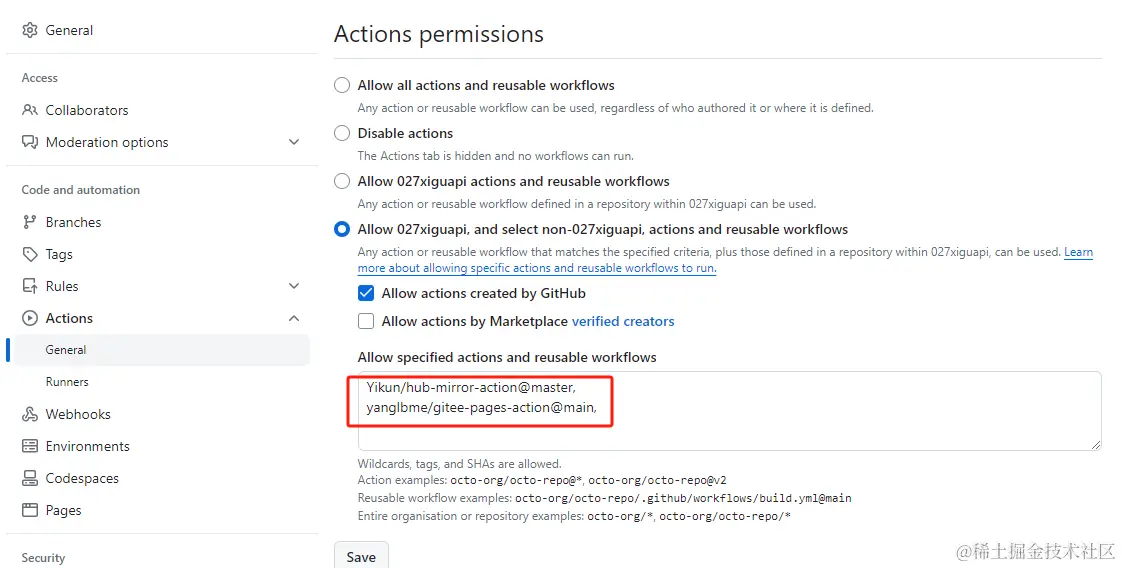Click the Environments icon

(30, 446)
